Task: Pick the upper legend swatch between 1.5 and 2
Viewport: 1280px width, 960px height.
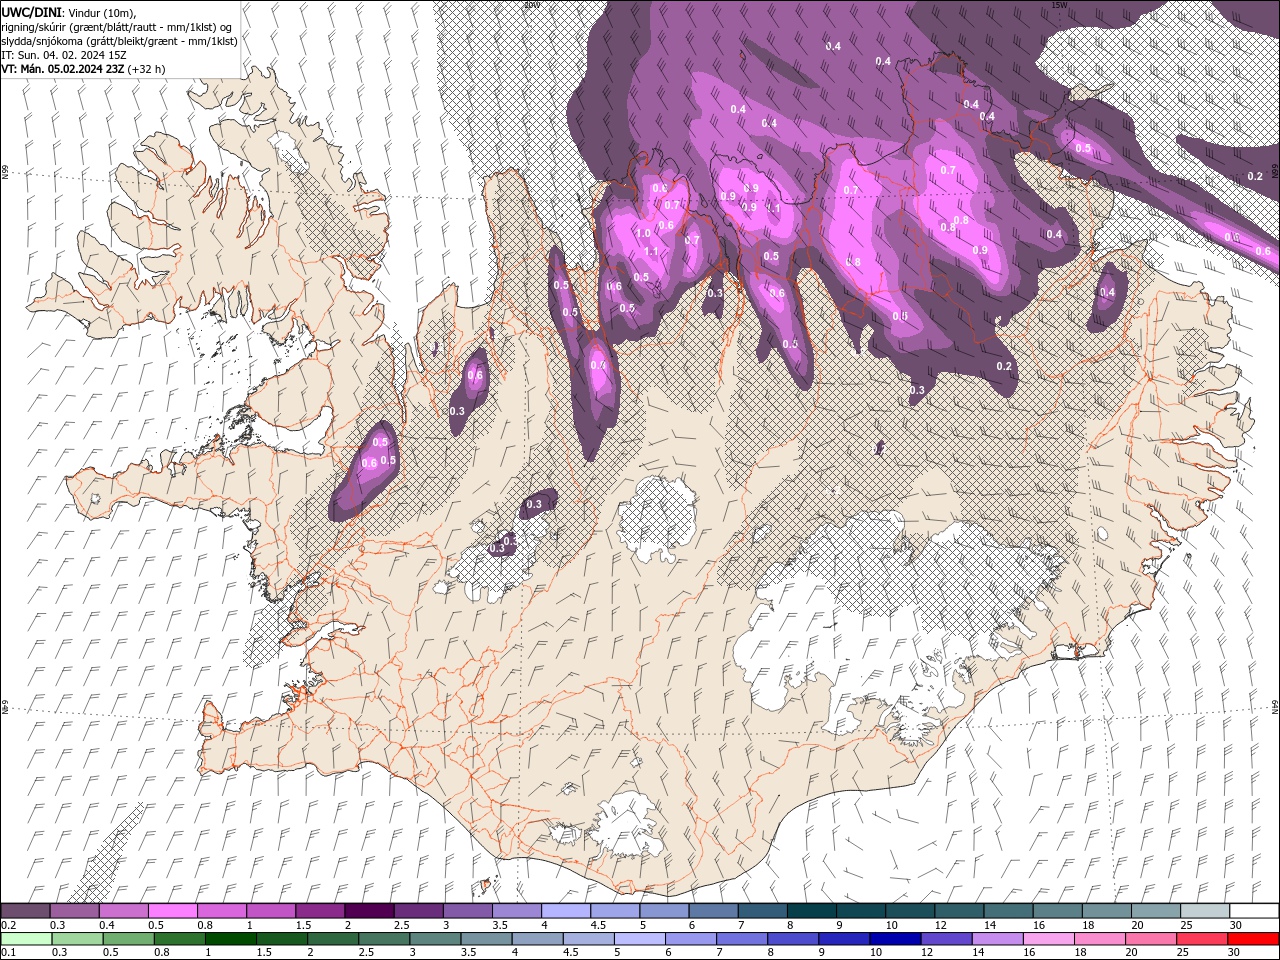Action: pos(320,911)
